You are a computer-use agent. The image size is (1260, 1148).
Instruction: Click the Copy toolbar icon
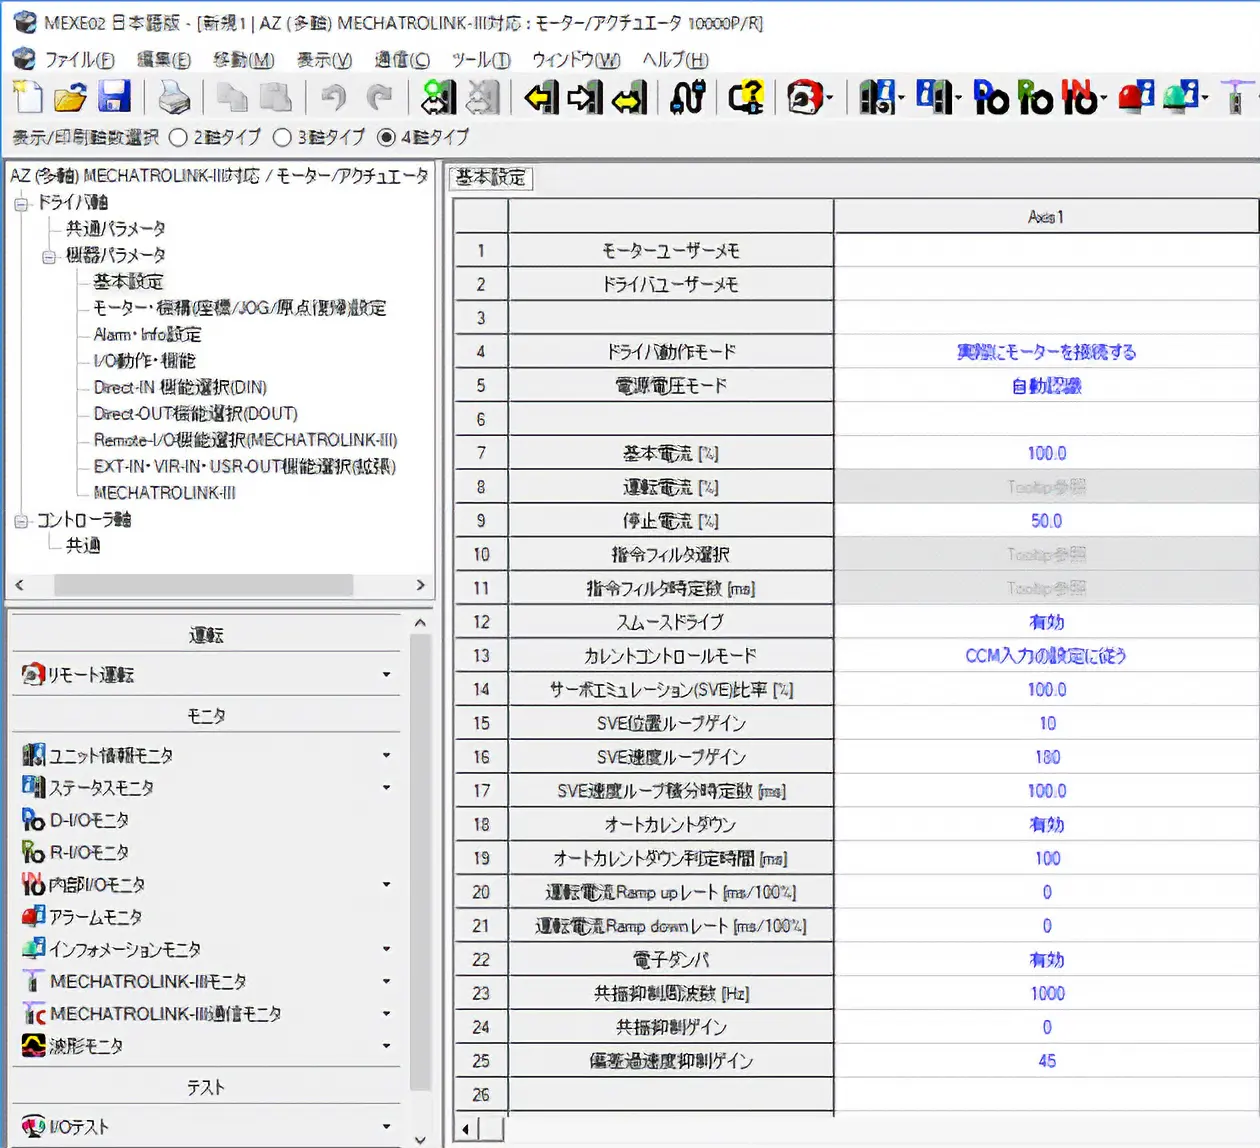coord(232,97)
